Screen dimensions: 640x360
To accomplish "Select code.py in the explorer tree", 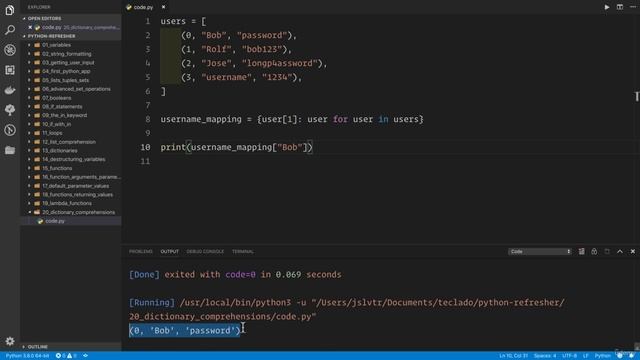I will pyautogui.click(x=55, y=221).
